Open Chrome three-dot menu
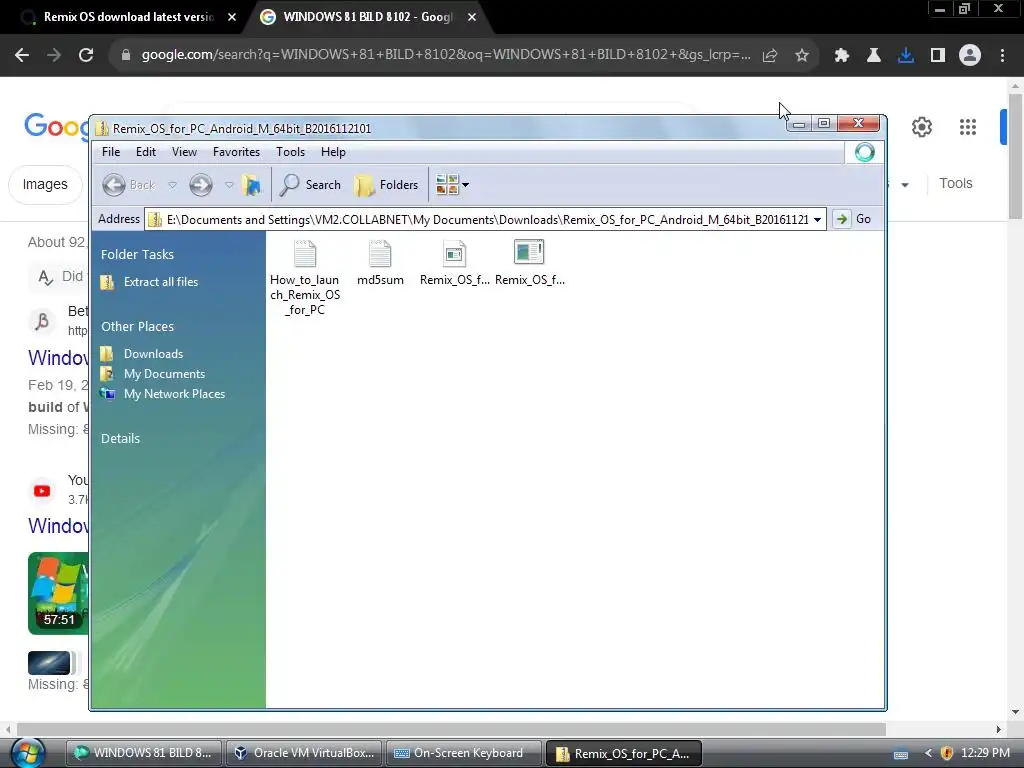This screenshot has height=768, width=1024. [x=1002, y=56]
